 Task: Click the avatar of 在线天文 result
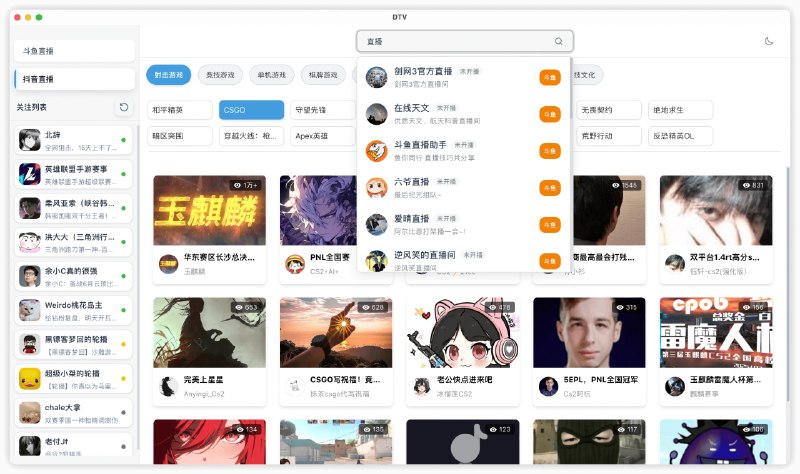click(377, 114)
